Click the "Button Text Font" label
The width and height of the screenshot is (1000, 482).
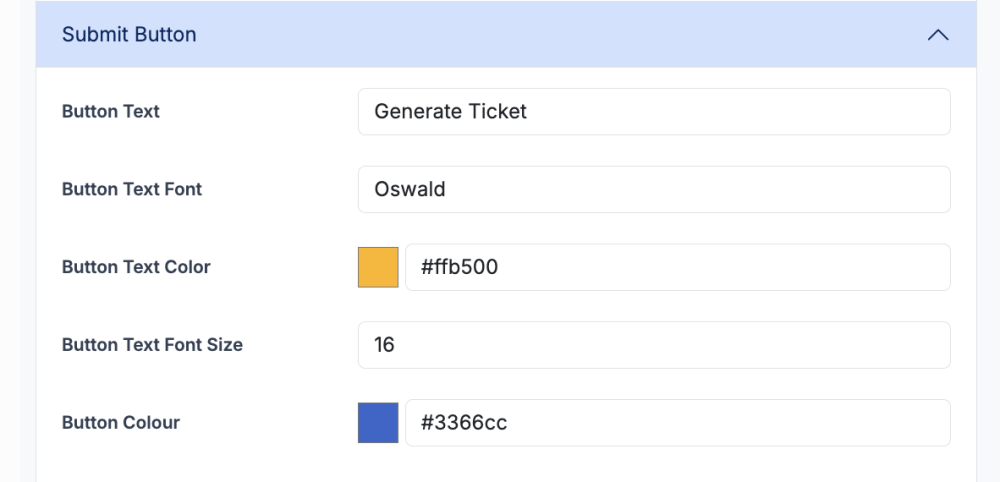[132, 189]
